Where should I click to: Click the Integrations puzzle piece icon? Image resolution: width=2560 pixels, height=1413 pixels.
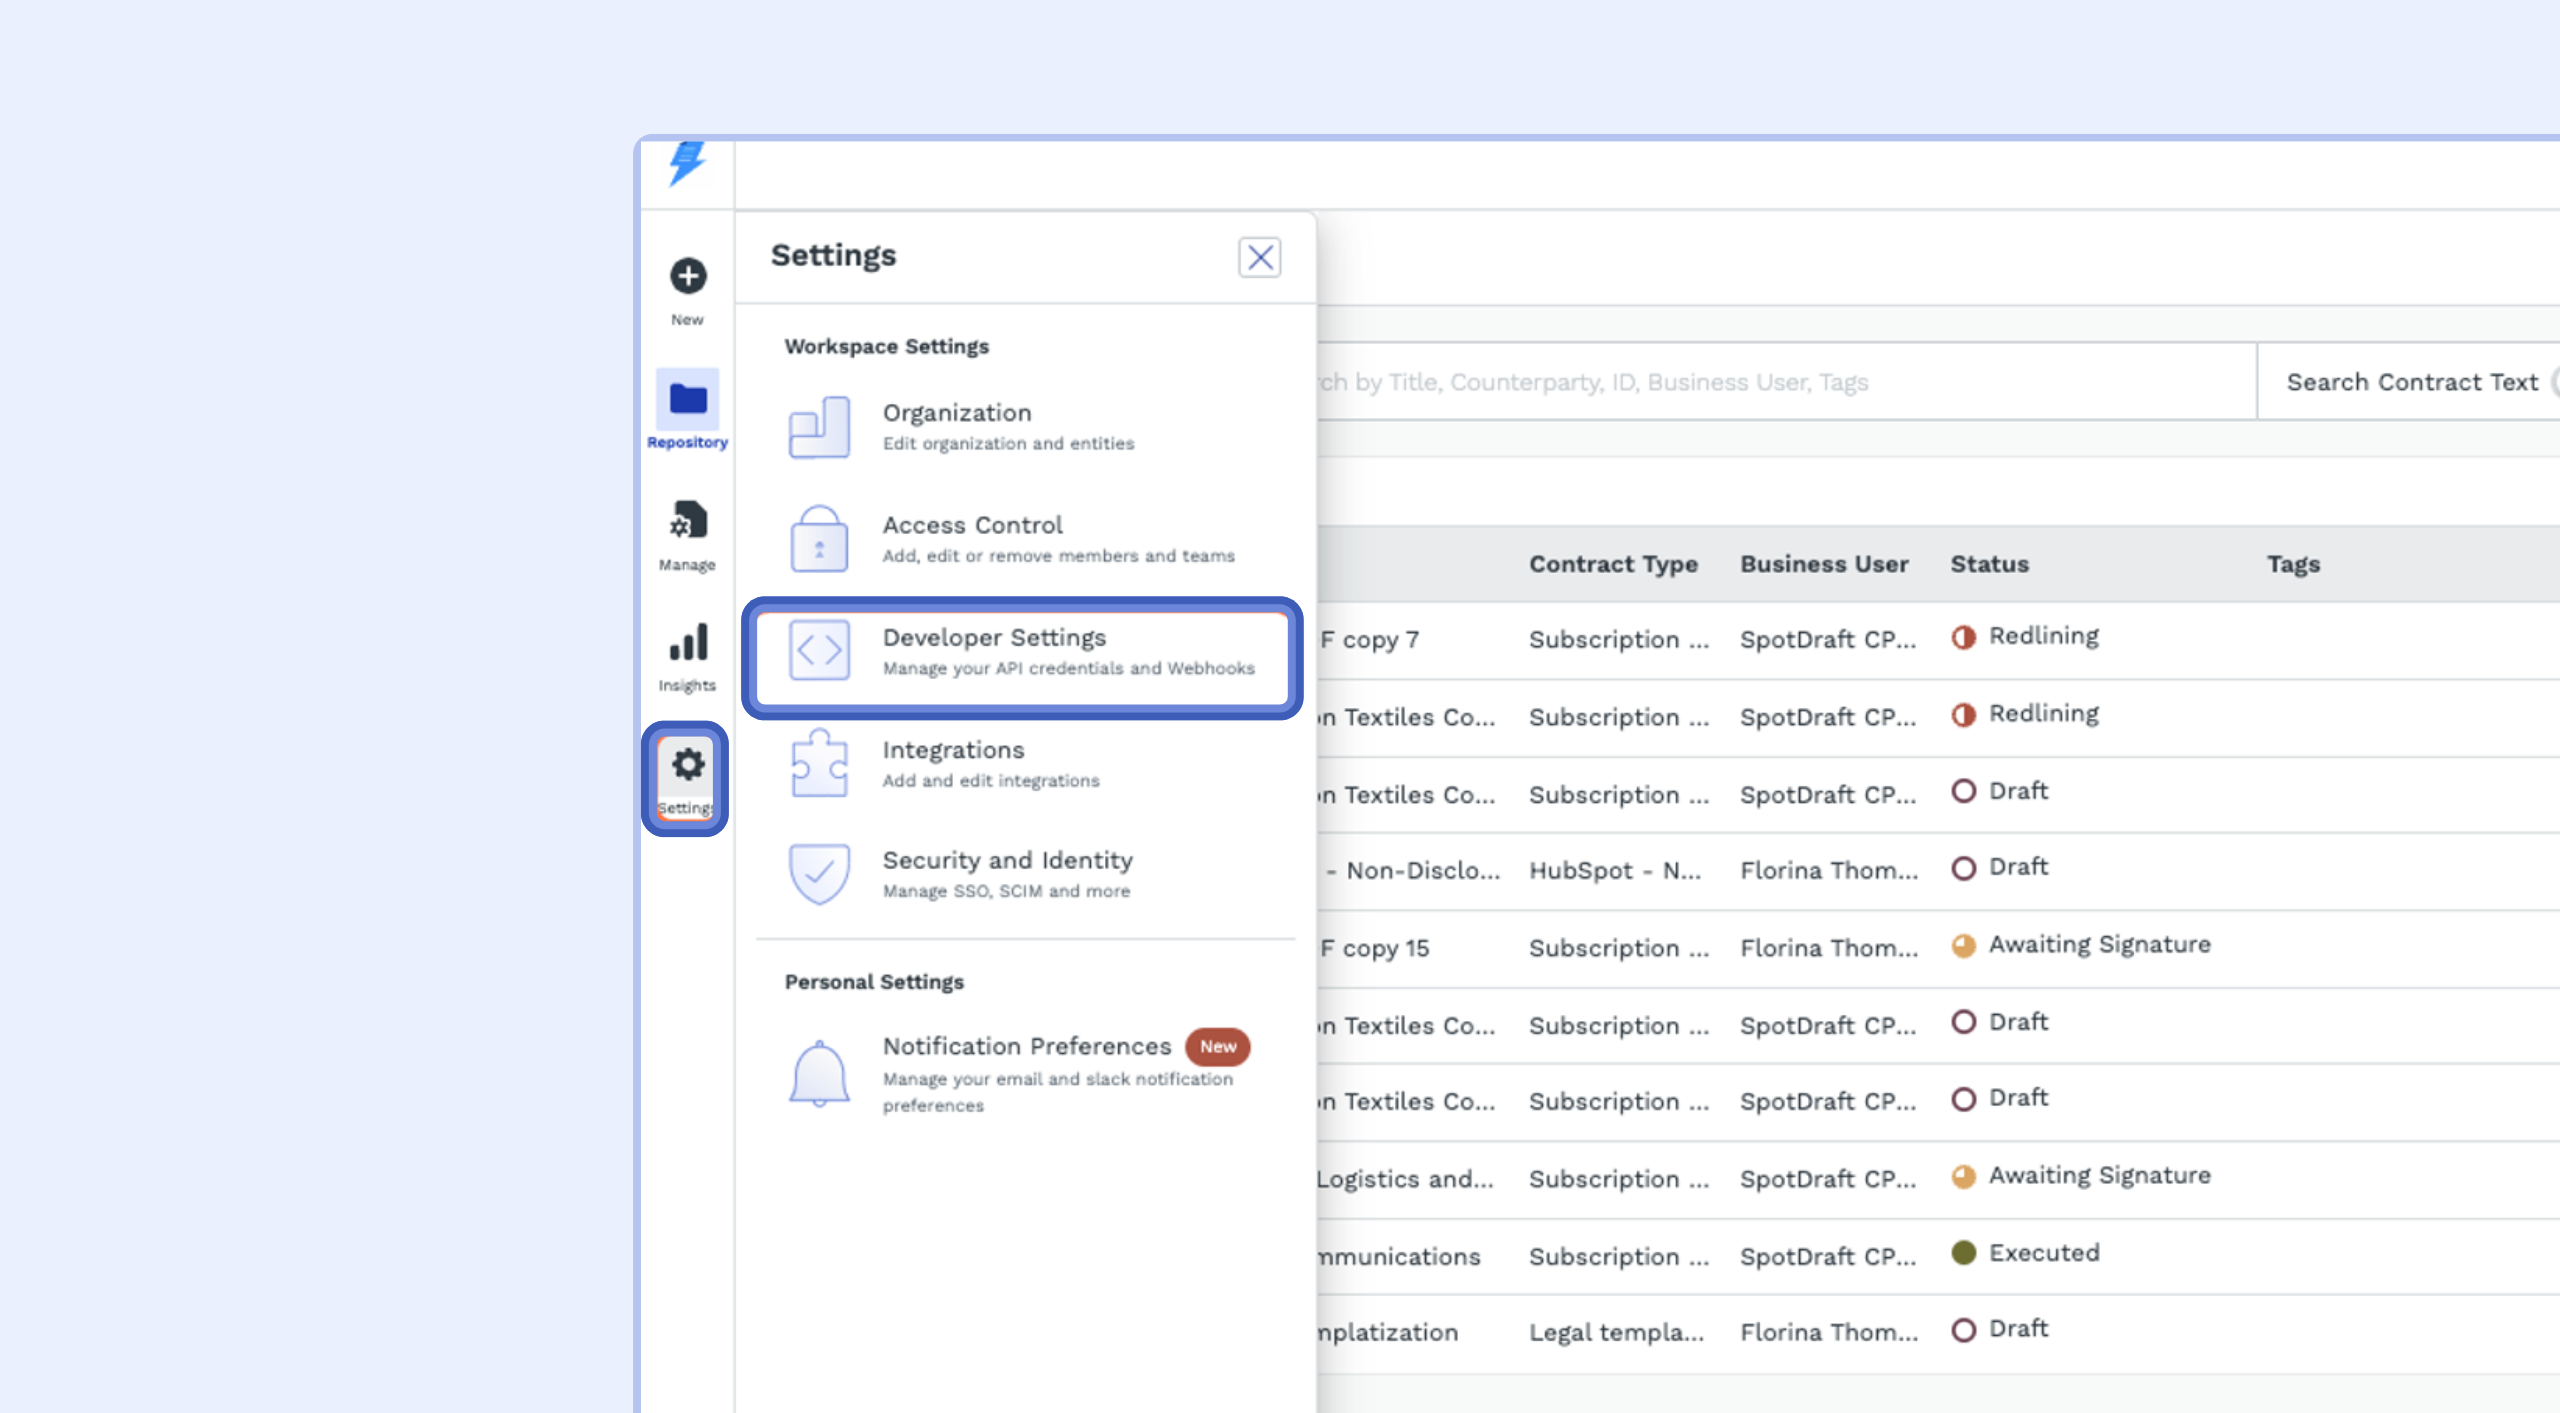point(819,764)
